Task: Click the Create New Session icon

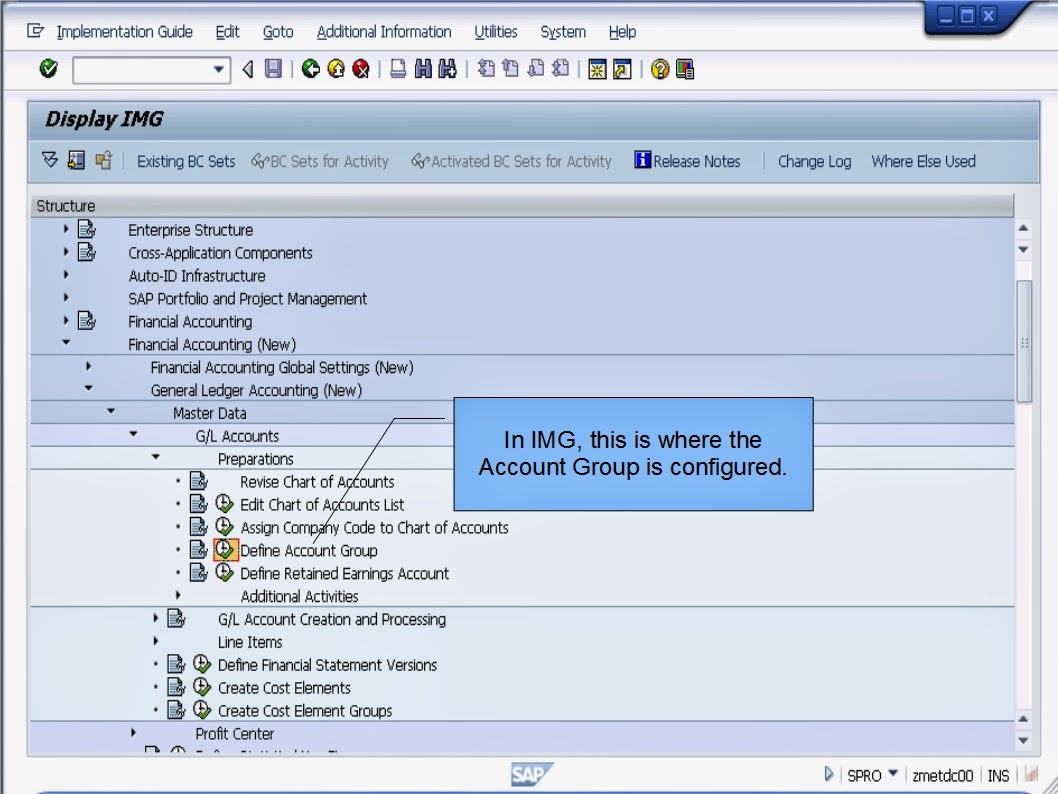Action: pyautogui.click(x=597, y=69)
